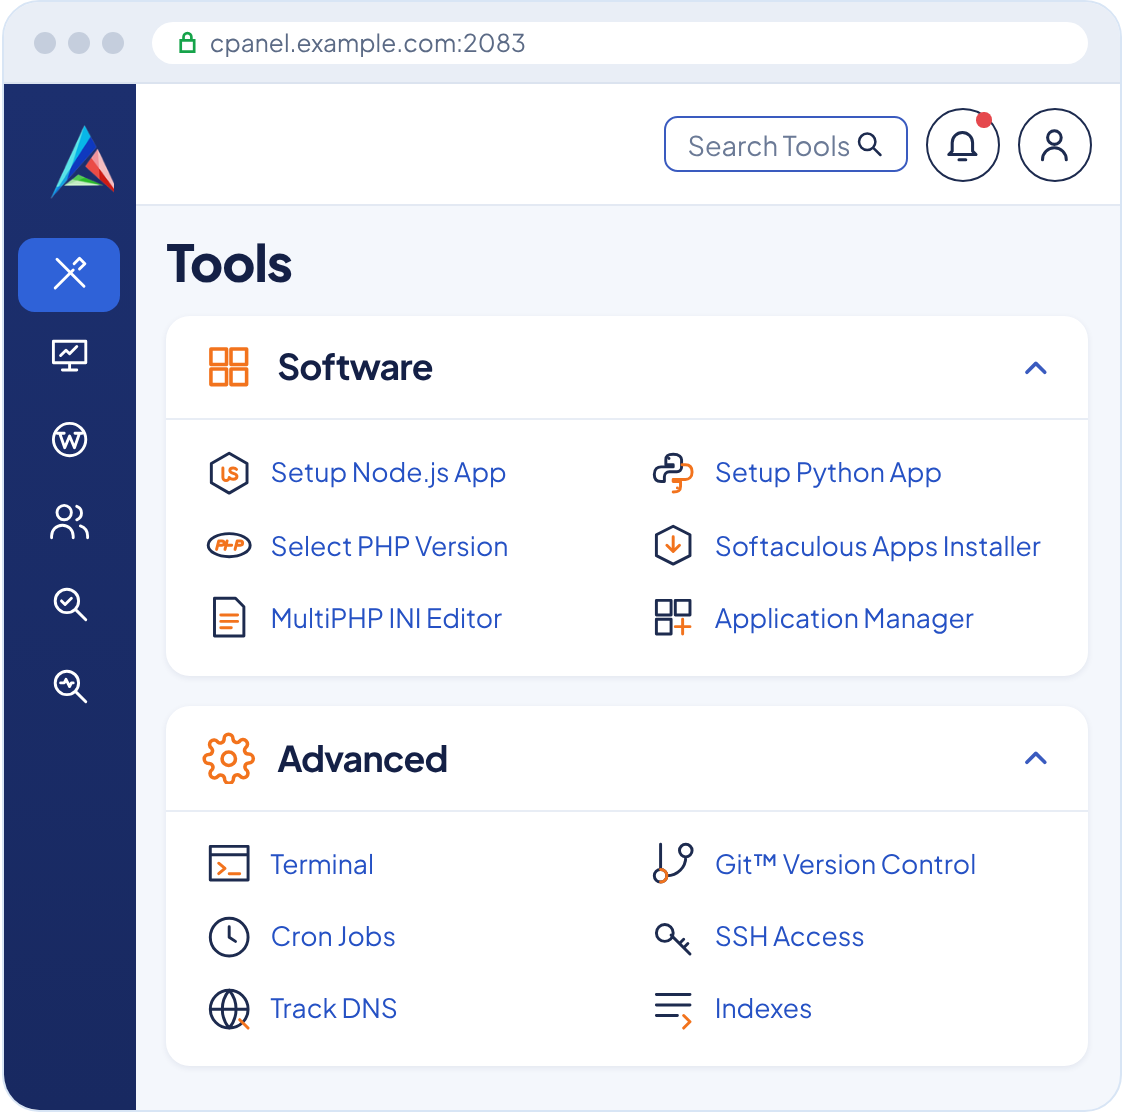Click the Terminal window icon
Image resolution: width=1122 pixels, height=1114 pixels.
tap(229, 864)
